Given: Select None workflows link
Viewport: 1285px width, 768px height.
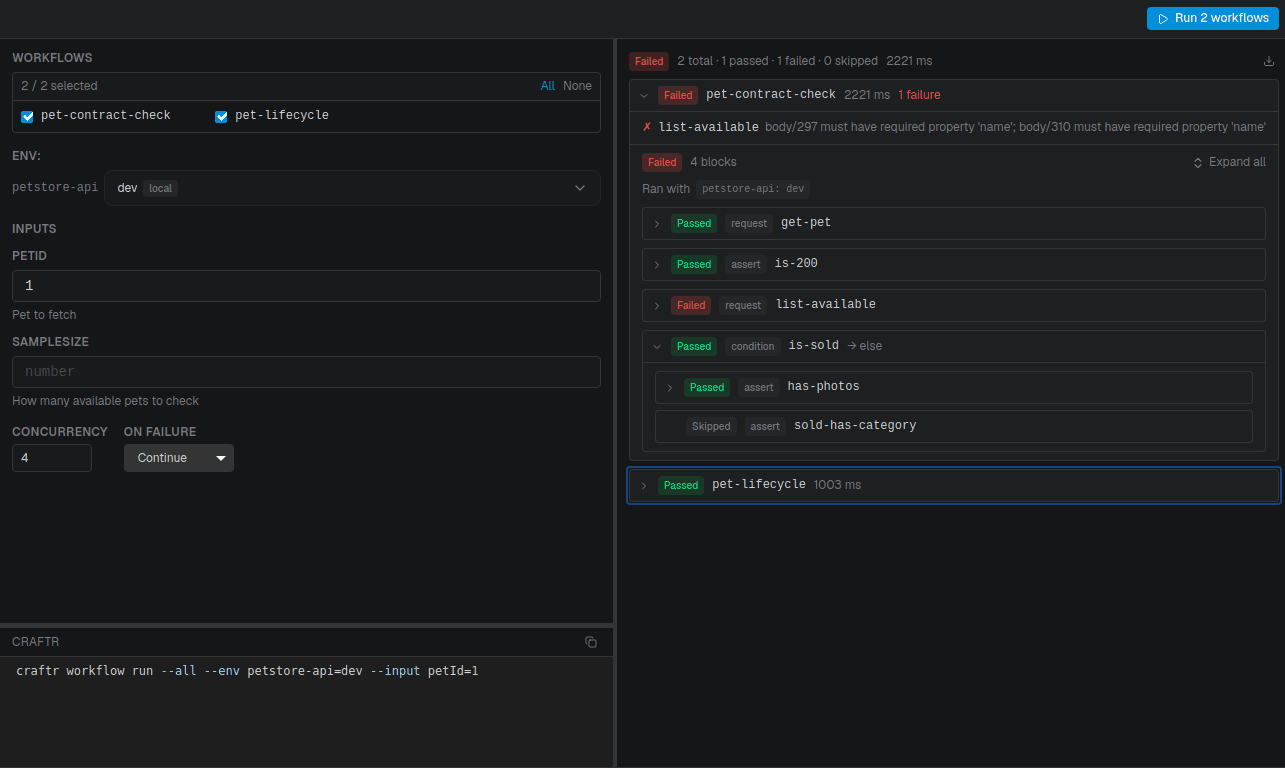Looking at the screenshot, I should [x=577, y=86].
